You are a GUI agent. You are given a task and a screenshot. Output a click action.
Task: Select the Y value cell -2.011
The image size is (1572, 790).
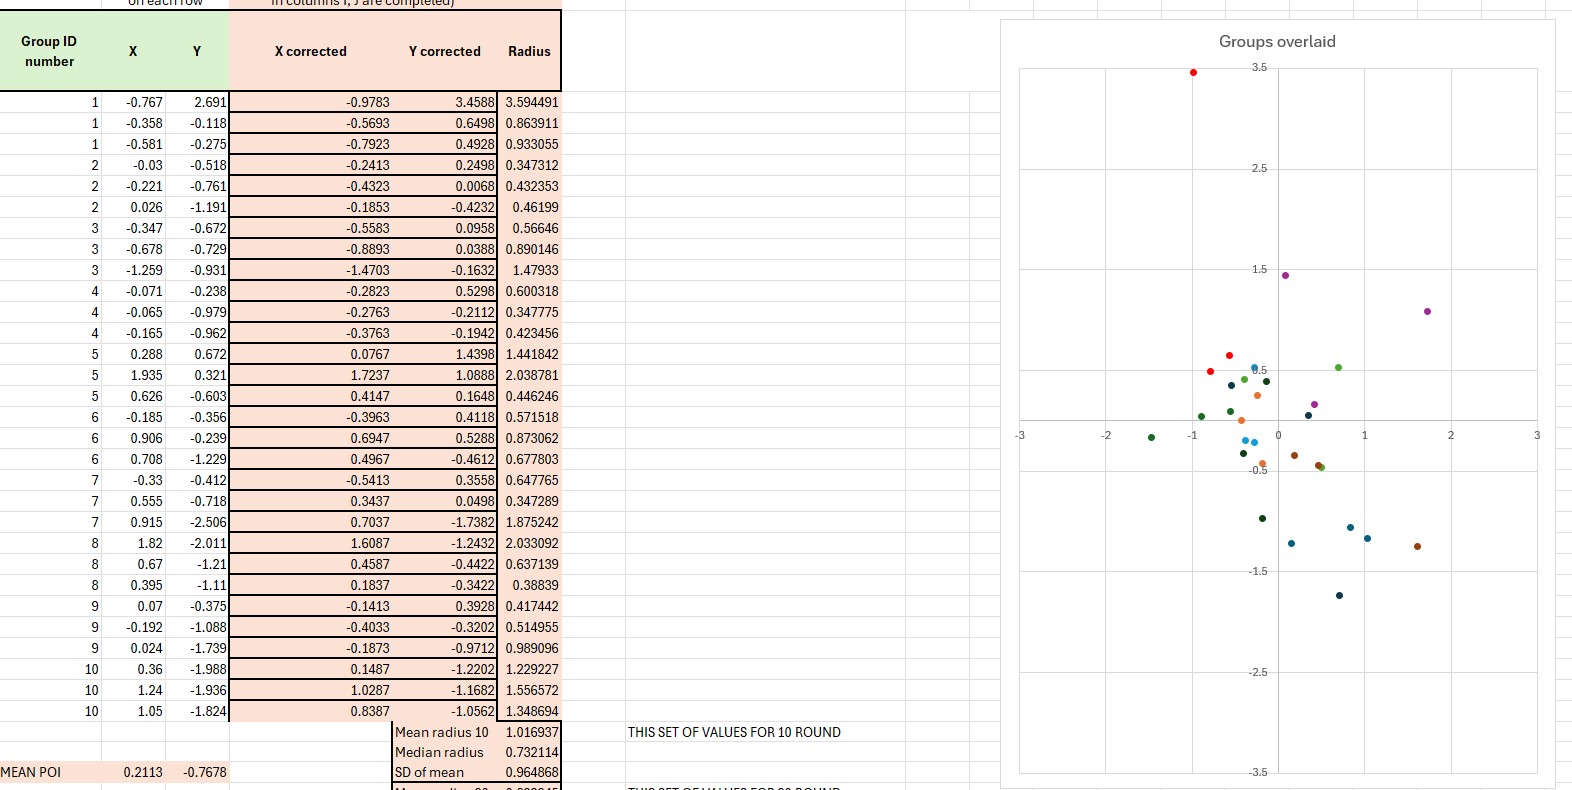197,543
